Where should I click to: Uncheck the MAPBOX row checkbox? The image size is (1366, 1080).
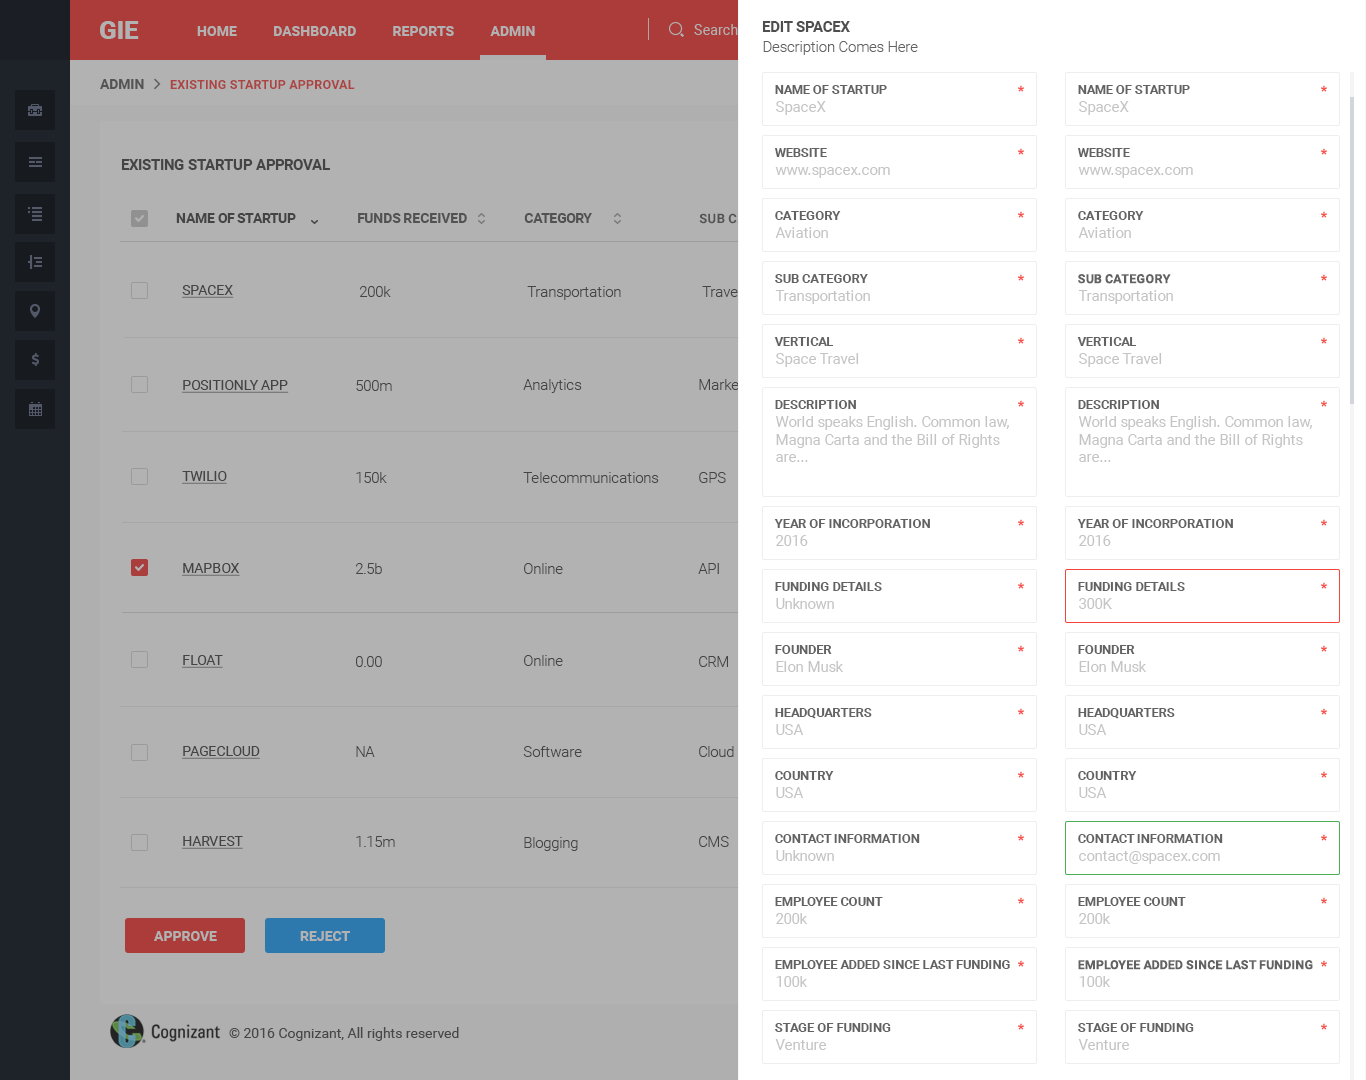click(x=139, y=568)
